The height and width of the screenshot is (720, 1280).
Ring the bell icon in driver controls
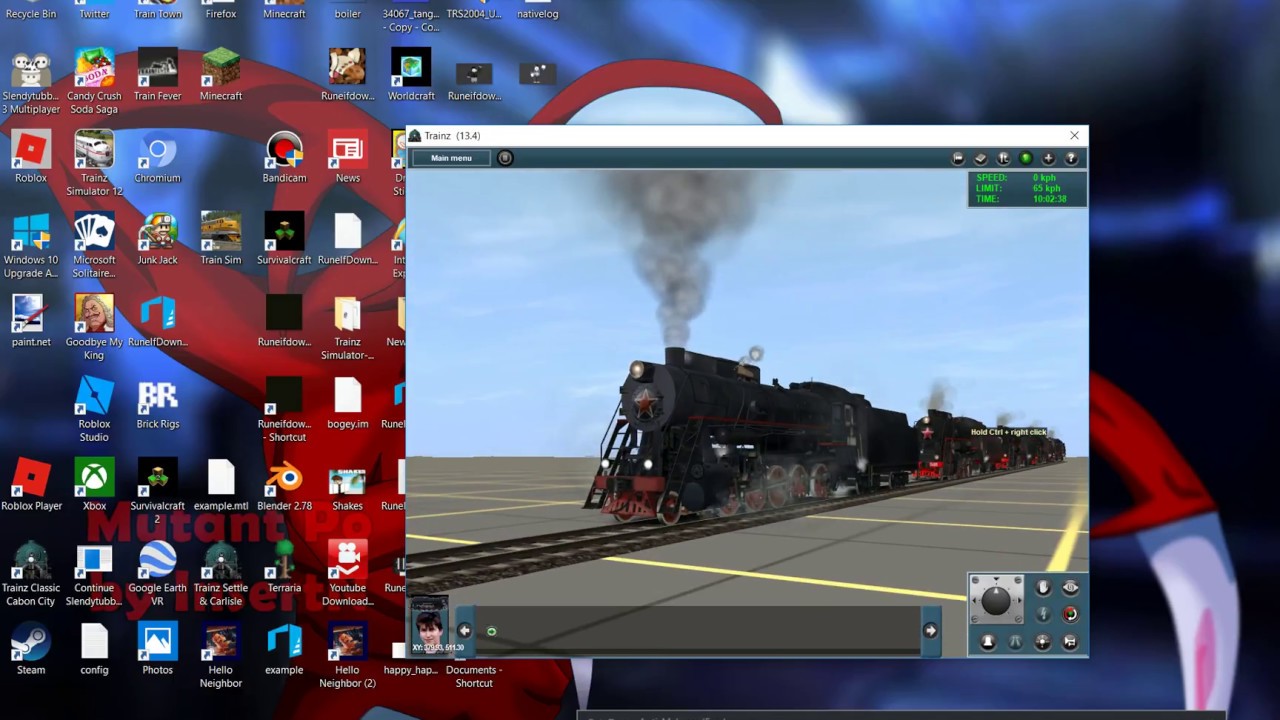[988, 642]
